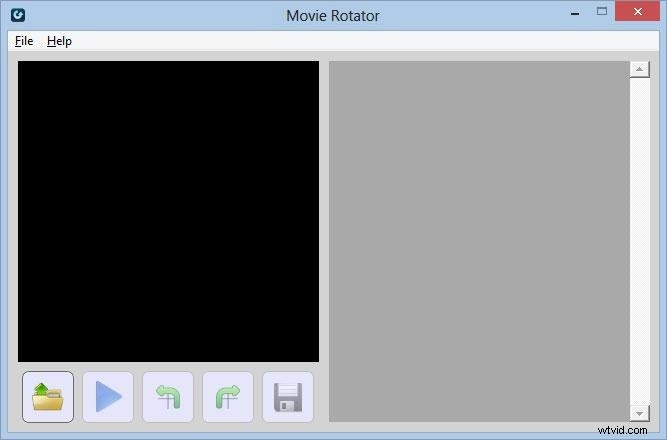Rotate the video clockwise (right arrow)
Viewport: 667px width, 440px height.
coord(228,397)
